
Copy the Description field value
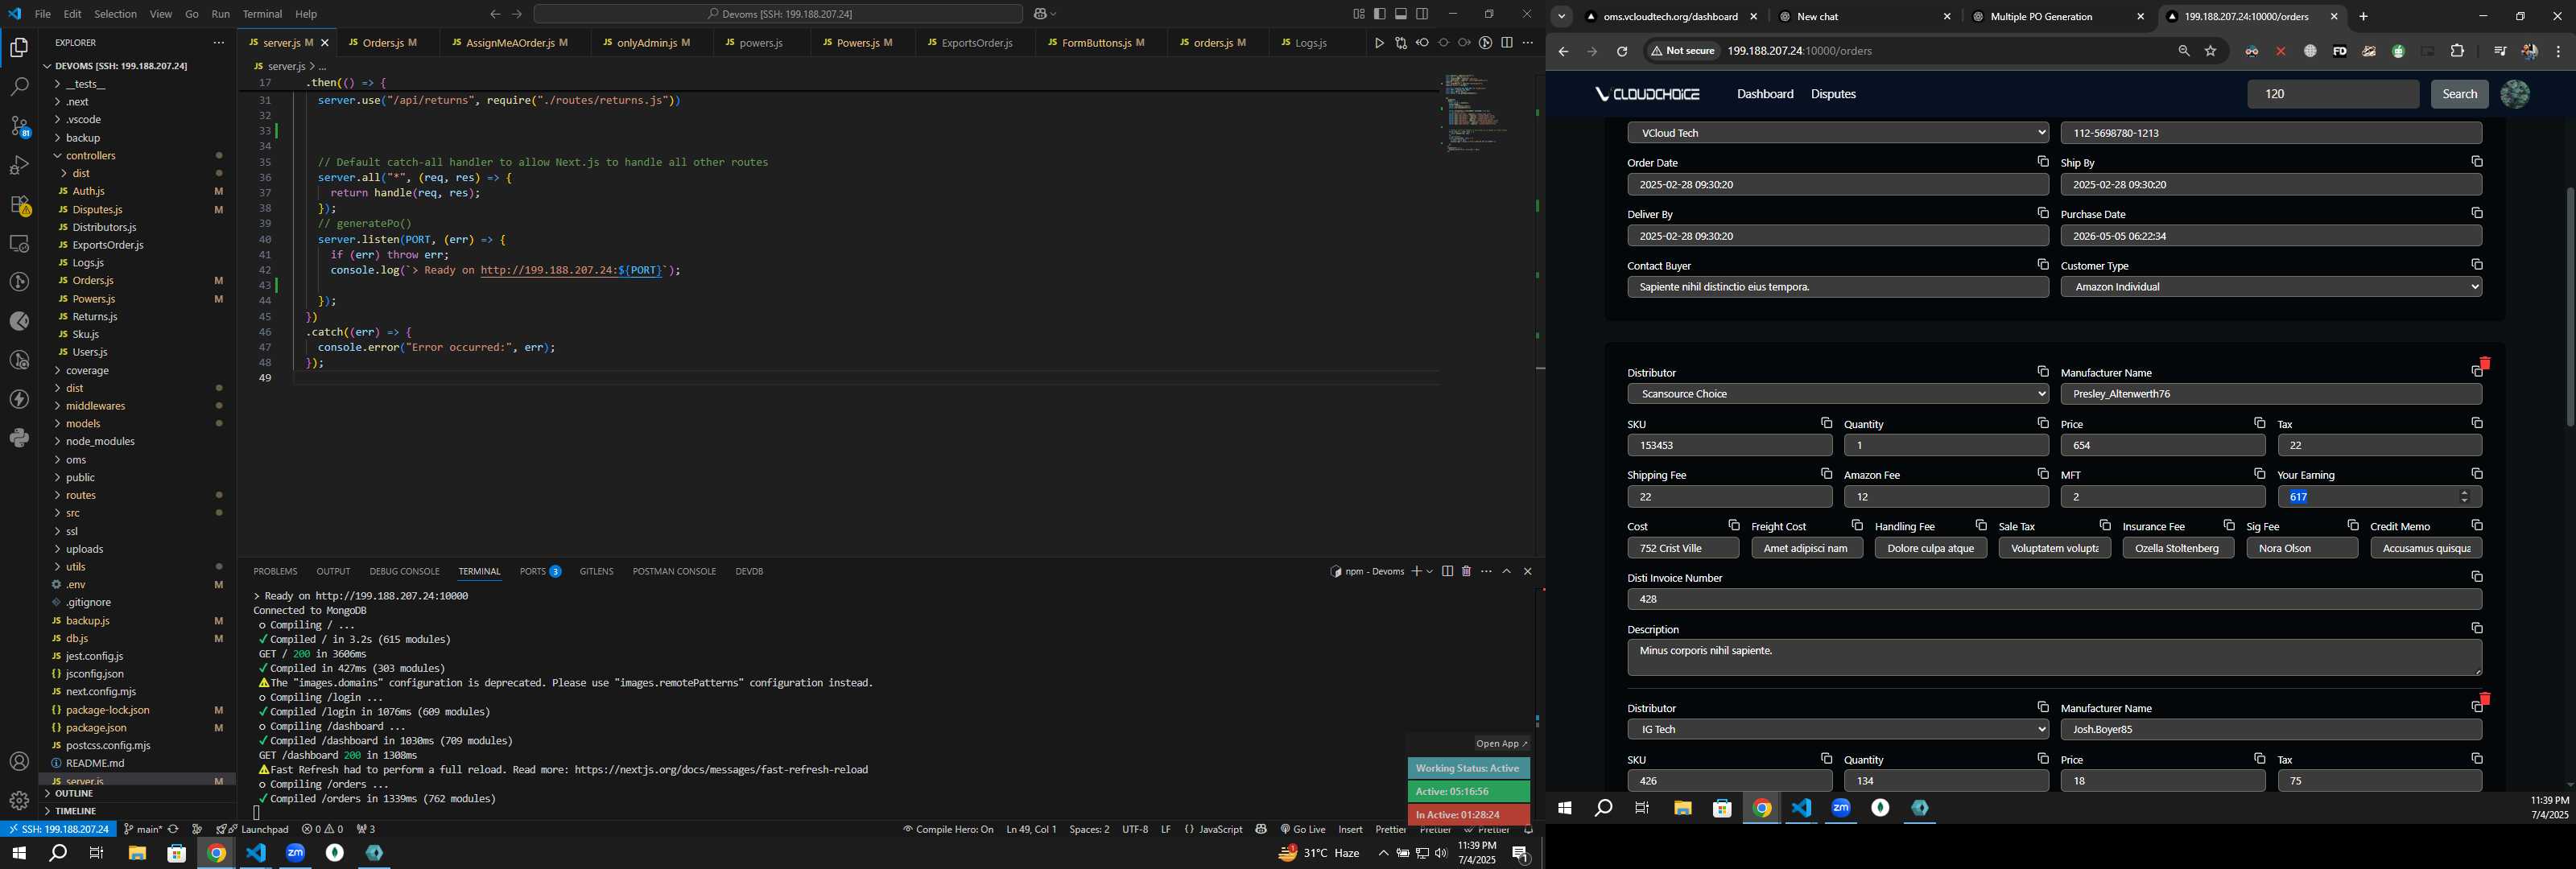[x=2476, y=628]
